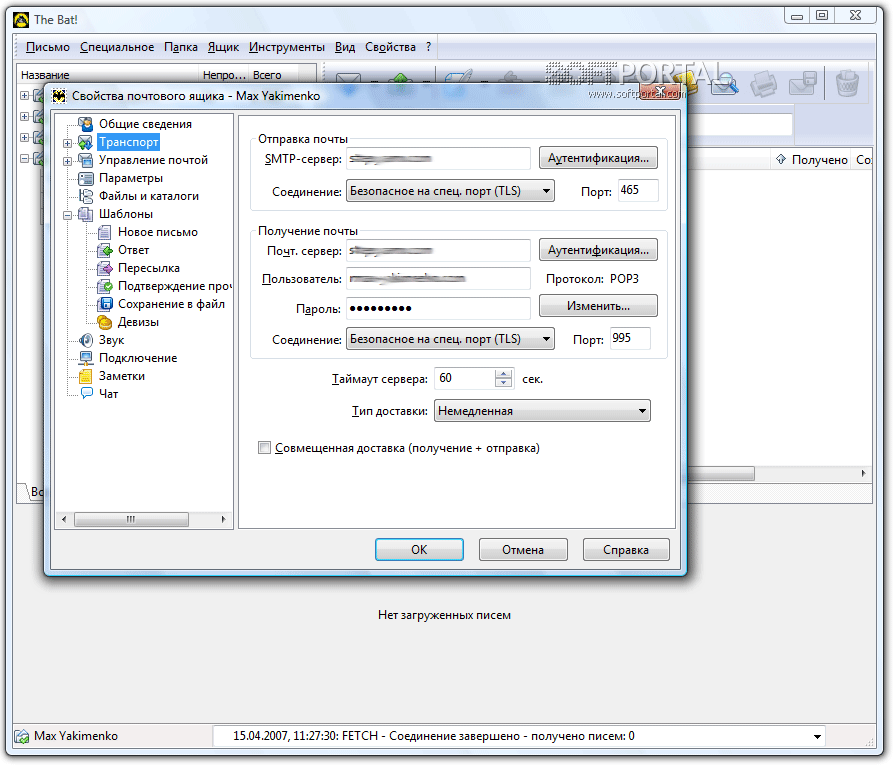893x769 pixels.
Task: Click the Подтверждение прочтения template icon
Action: 104,286
